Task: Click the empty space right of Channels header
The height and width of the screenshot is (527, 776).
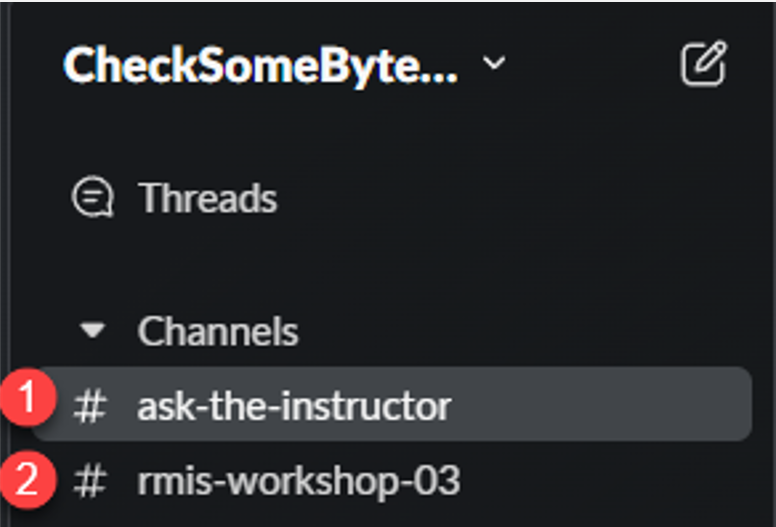Action: pyautogui.click(x=500, y=331)
